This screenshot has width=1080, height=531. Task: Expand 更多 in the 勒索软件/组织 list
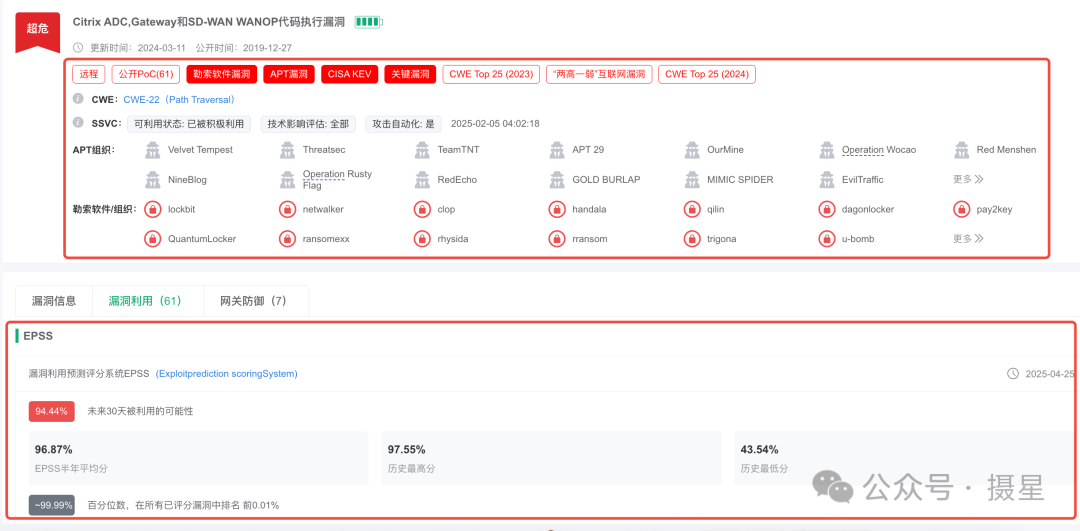[968, 239]
